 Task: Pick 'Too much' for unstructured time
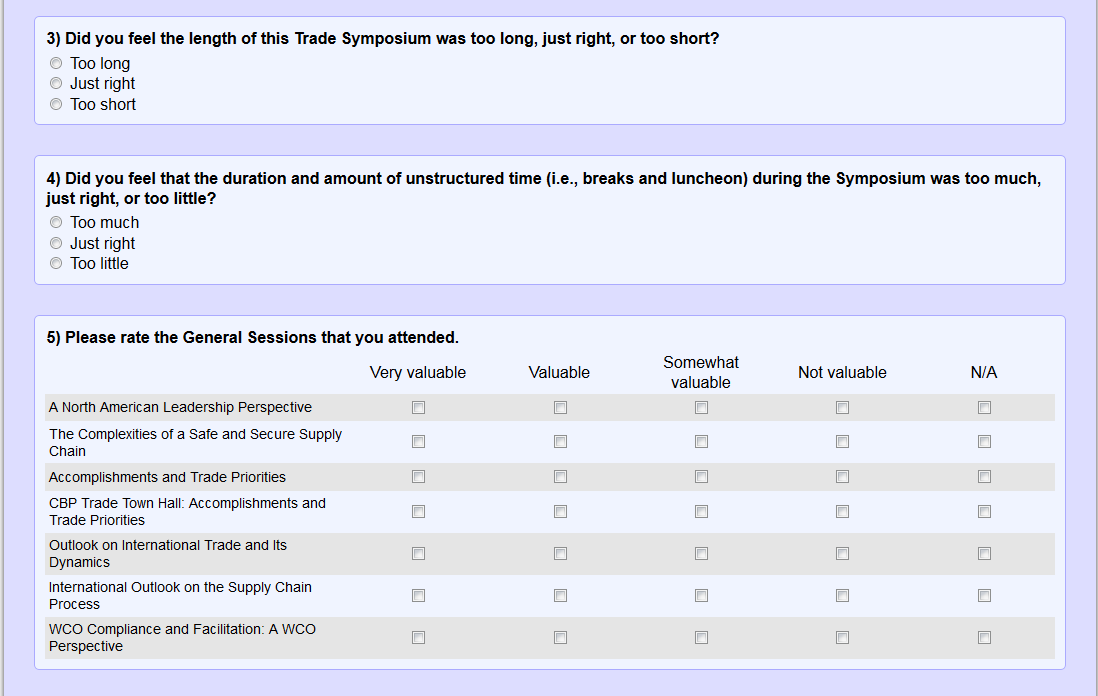[x=57, y=223]
